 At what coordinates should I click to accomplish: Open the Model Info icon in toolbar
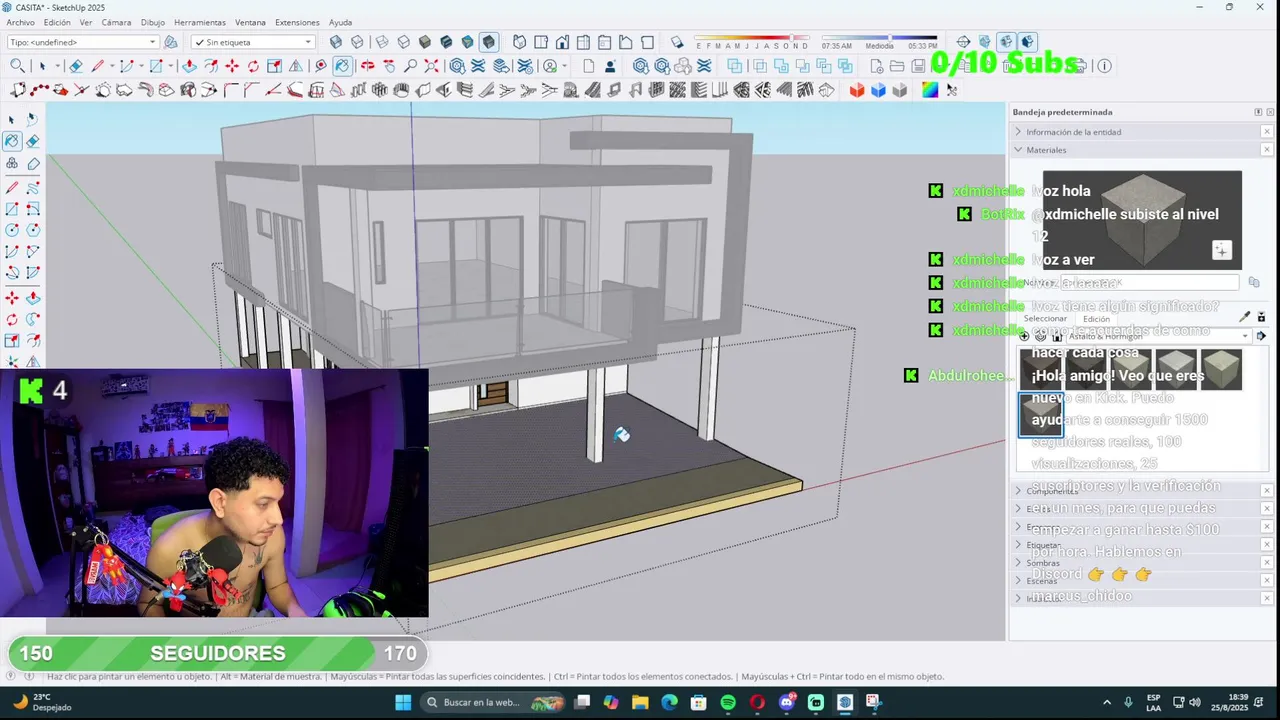[x=1104, y=66]
